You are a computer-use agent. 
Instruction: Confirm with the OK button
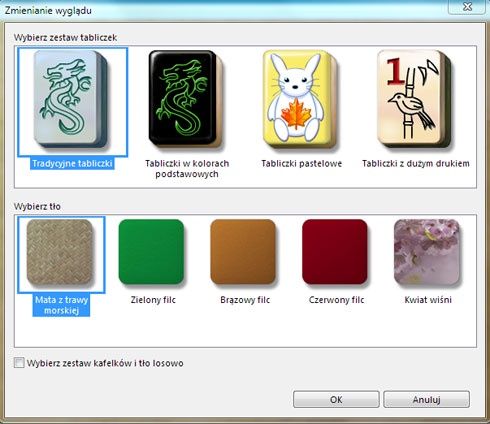tap(336, 399)
